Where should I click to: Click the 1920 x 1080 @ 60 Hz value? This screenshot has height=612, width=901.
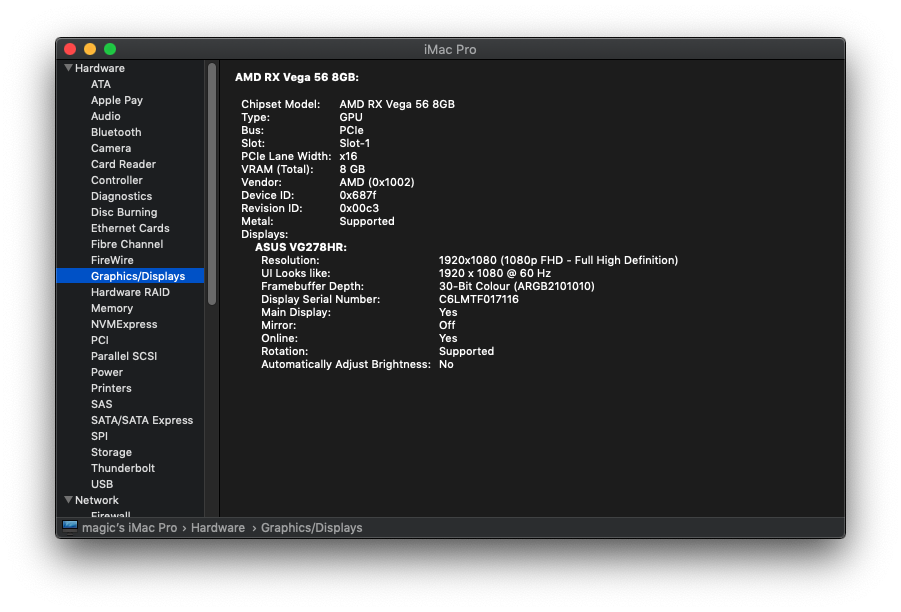pos(495,274)
